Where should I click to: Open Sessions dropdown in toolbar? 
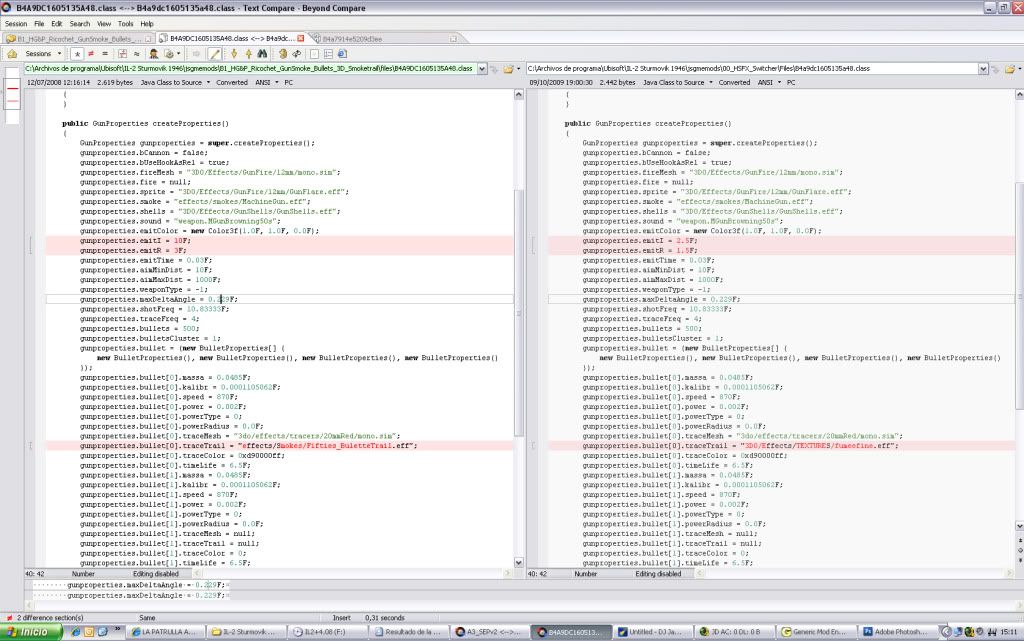click(42, 54)
